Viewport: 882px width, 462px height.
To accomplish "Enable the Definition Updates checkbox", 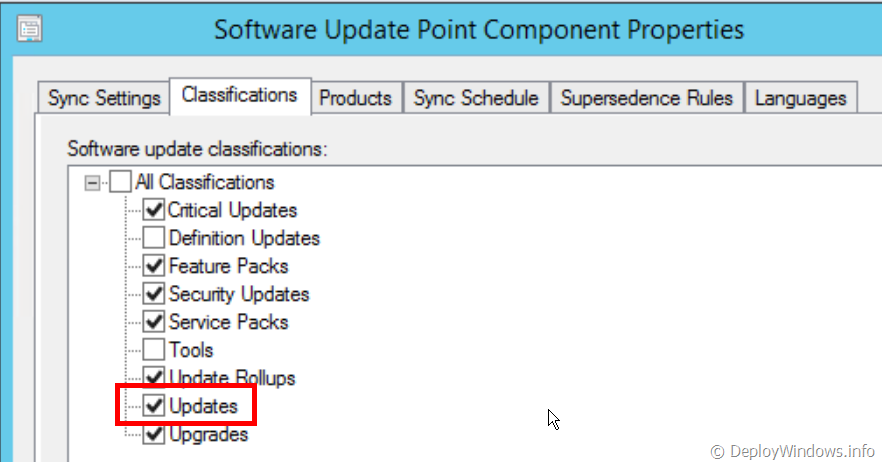I will 154,239.
